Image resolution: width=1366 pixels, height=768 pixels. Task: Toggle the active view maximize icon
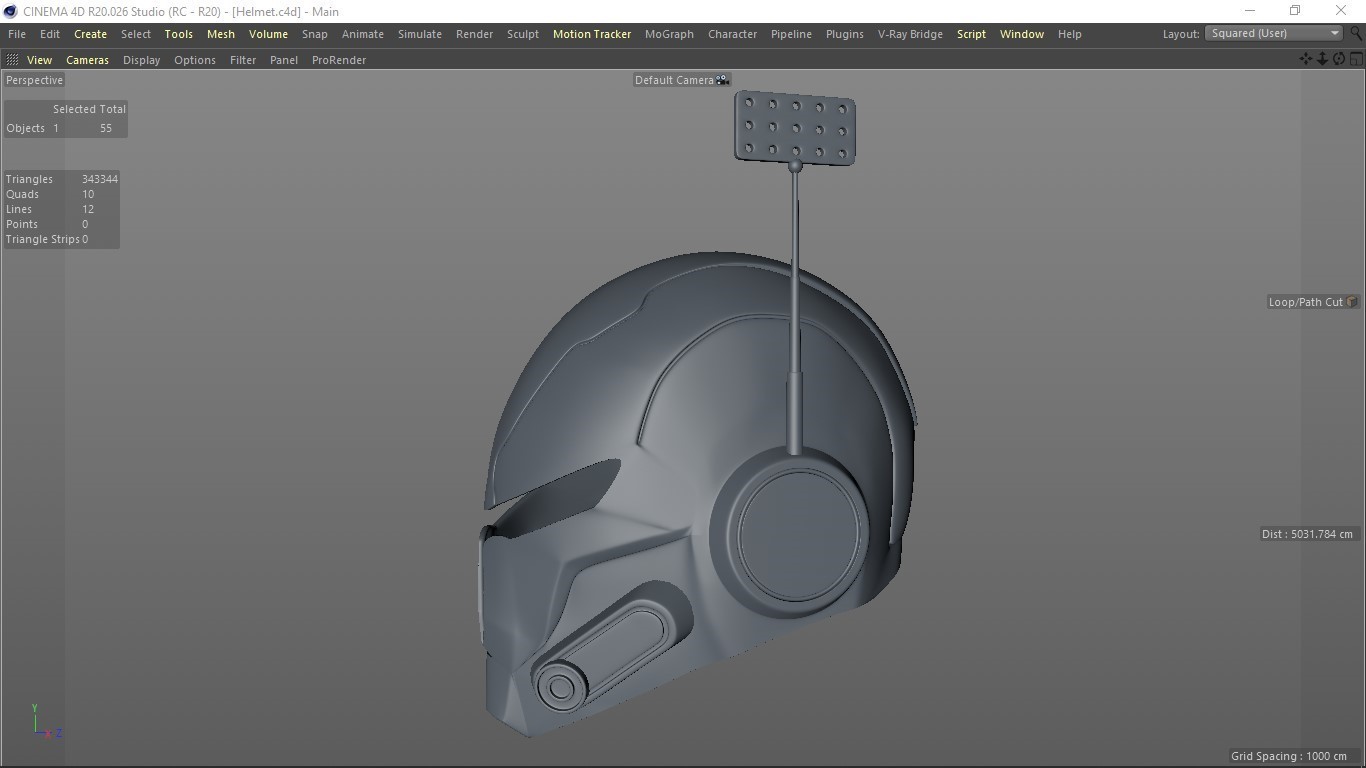[1356, 59]
